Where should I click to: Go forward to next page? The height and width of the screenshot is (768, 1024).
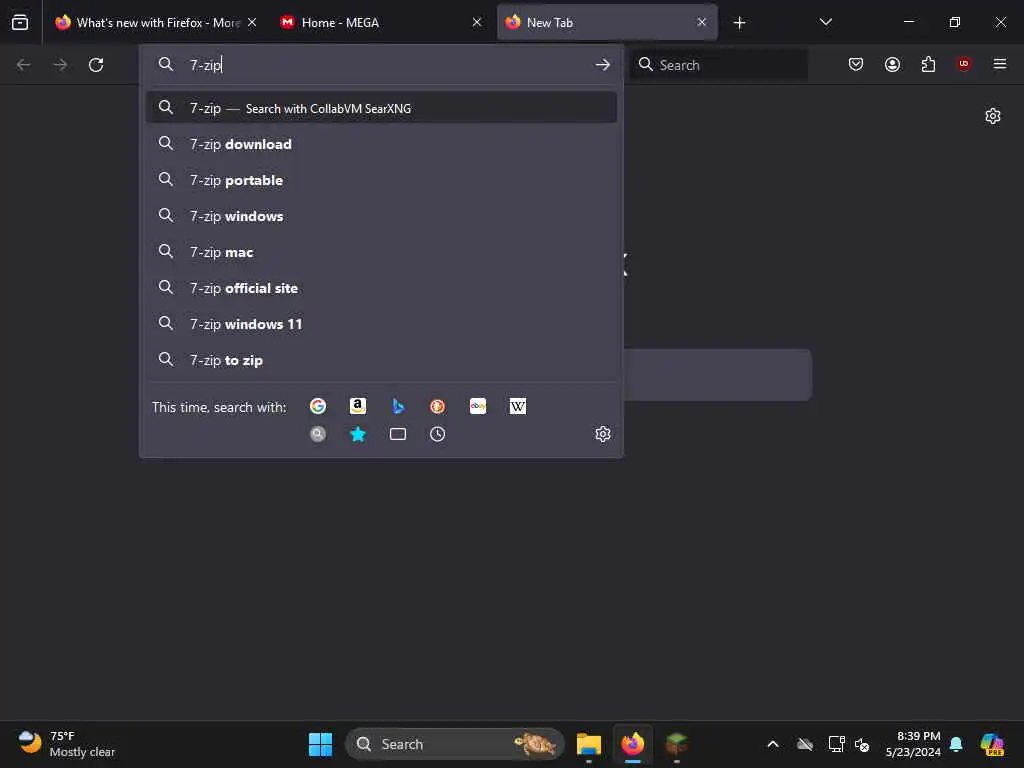tap(60, 65)
